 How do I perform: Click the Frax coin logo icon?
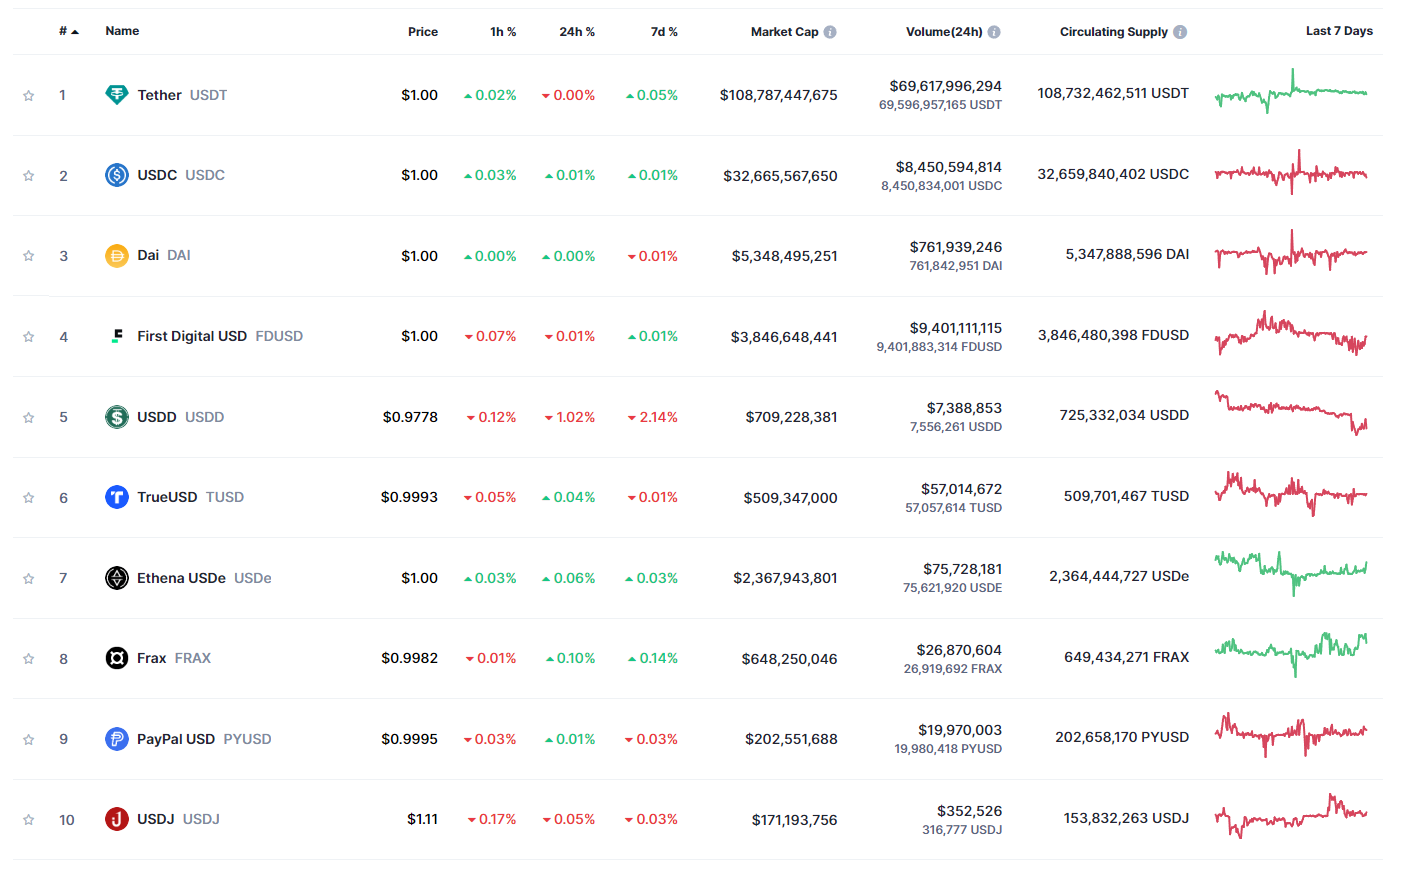pyautogui.click(x=117, y=658)
